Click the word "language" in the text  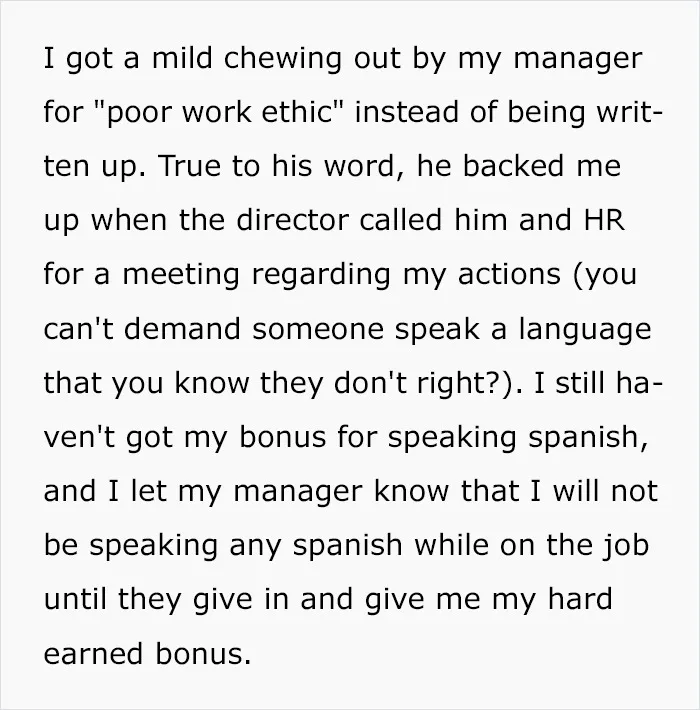coord(585,329)
